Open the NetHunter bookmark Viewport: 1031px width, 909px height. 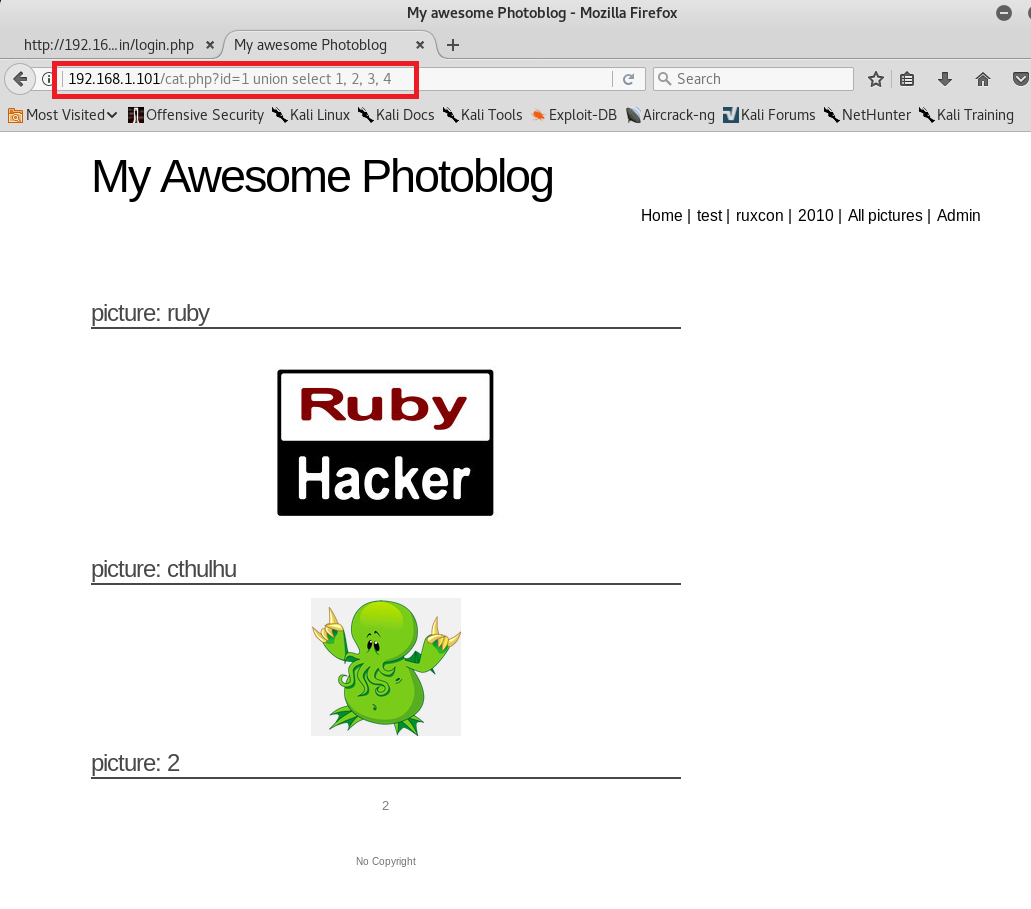coord(867,115)
